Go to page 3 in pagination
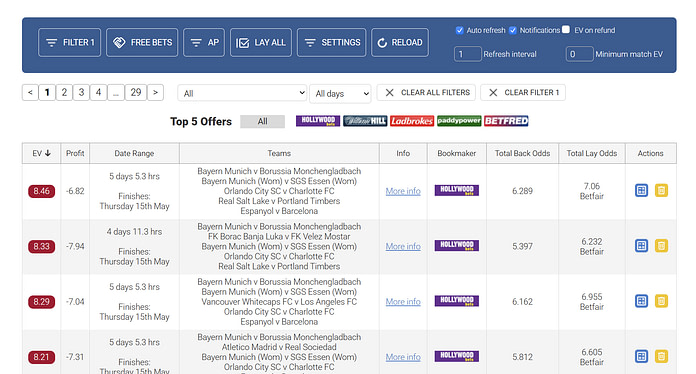This screenshot has height=374, width=696. coord(81,92)
